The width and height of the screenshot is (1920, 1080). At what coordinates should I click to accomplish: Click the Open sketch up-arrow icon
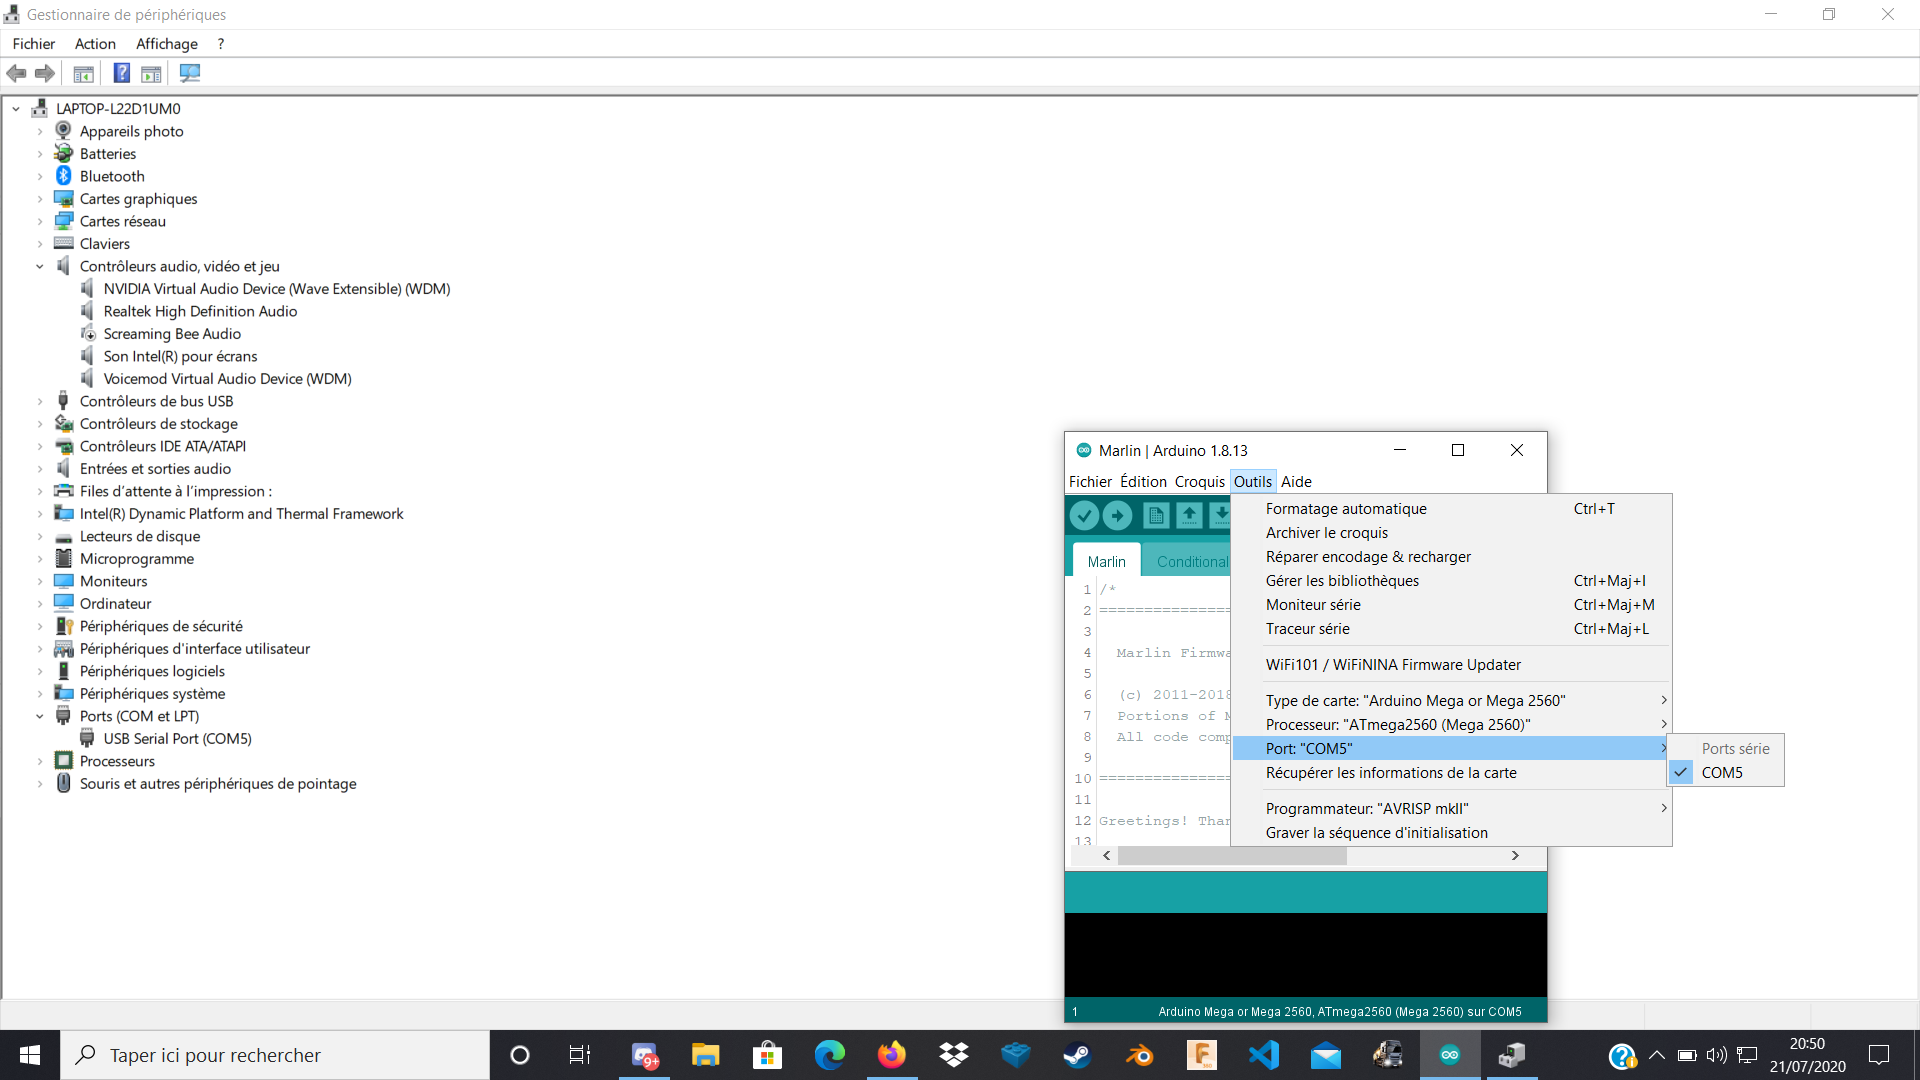click(x=1188, y=515)
